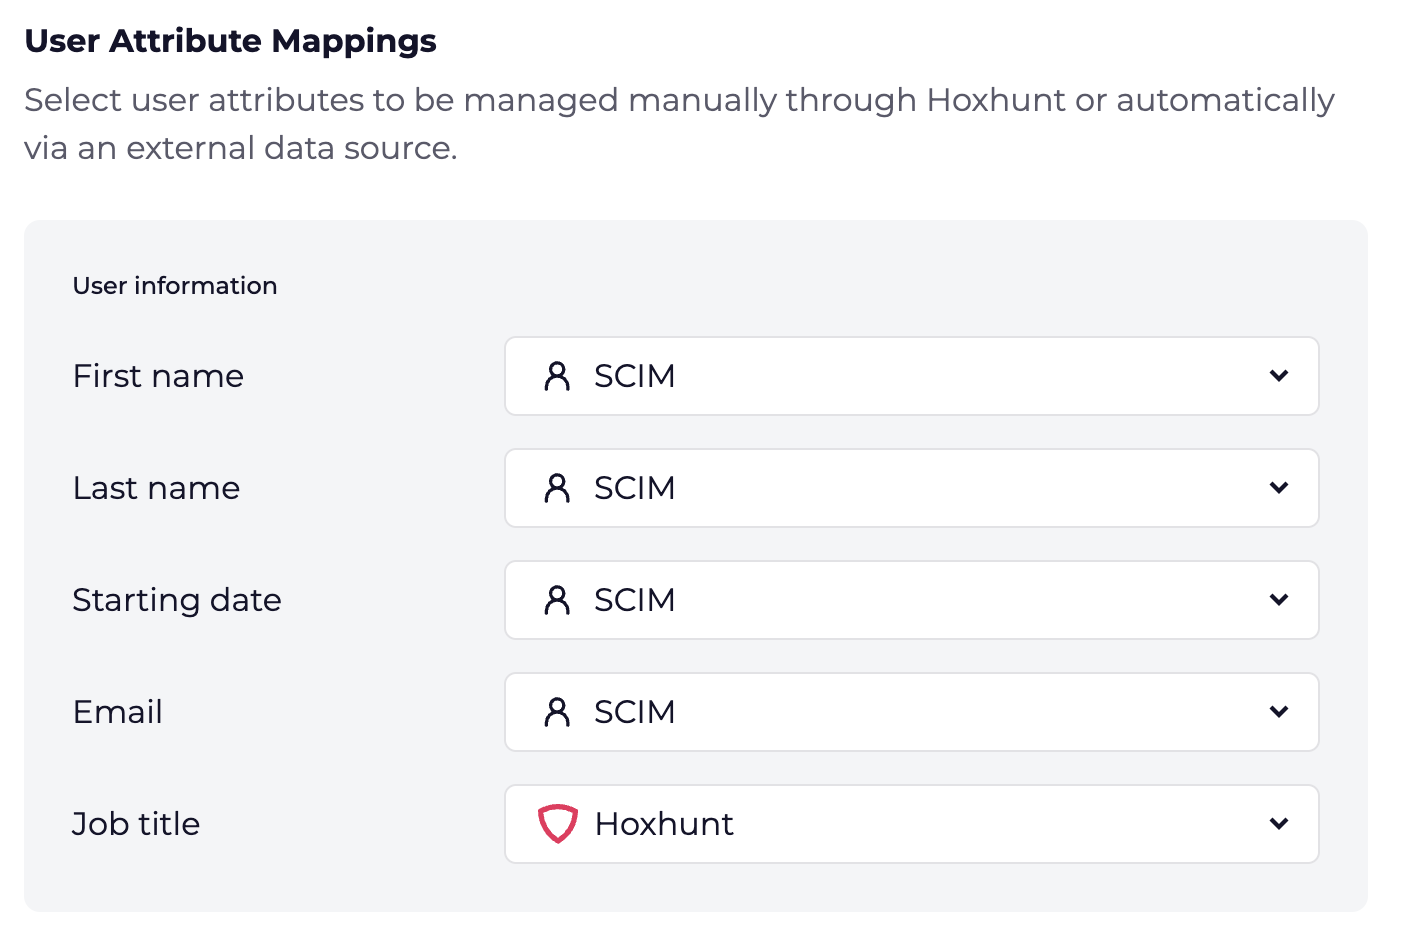Image resolution: width=1418 pixels, height=930 pixels.
Task: Click the red shield logo in Job title selector
Action: [x=557, y=824]
